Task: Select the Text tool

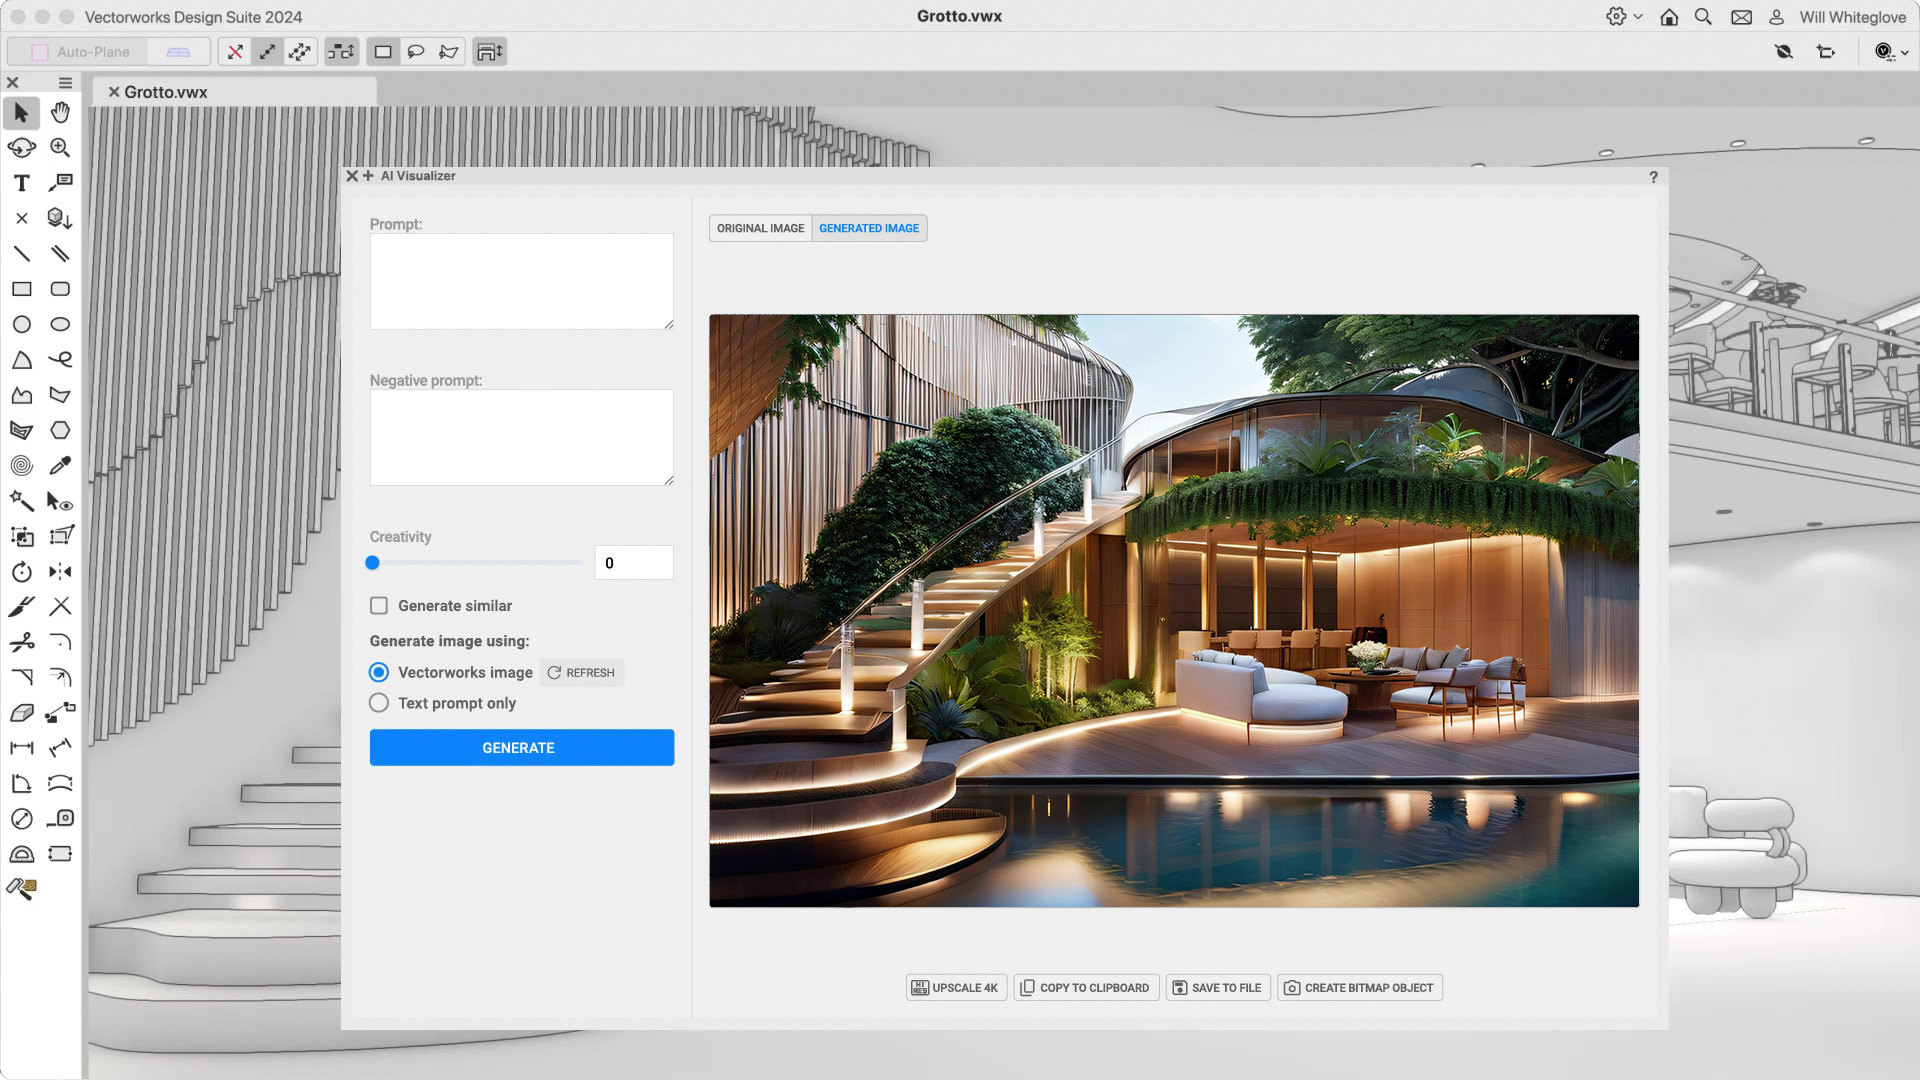Action: (21, 183)
